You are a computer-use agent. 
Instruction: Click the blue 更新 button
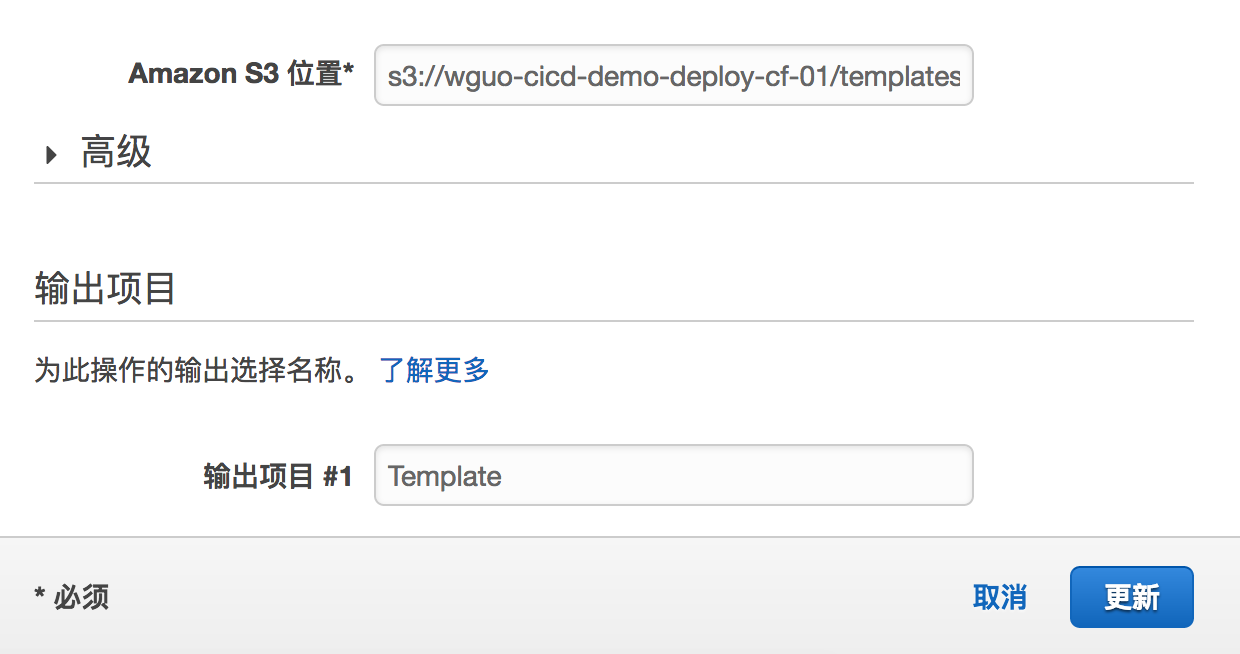click(x=1131, y=598)
